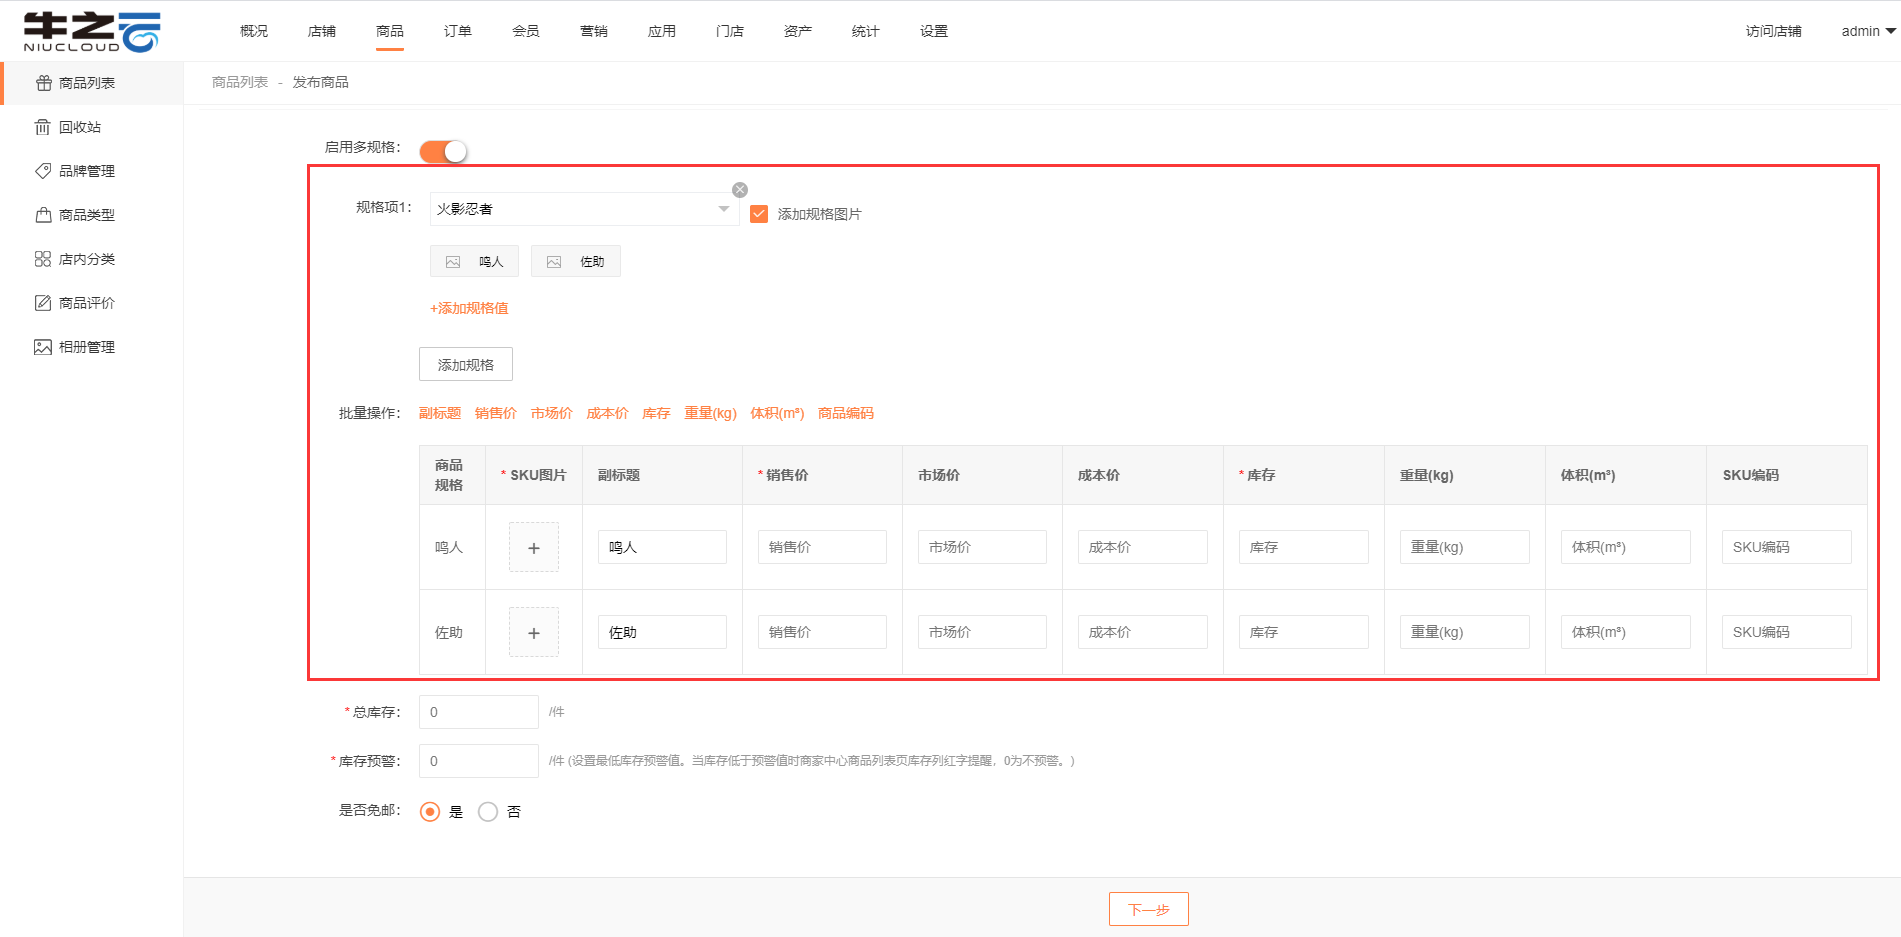
Task: Open the 应用 top menu
Action: 662,31
